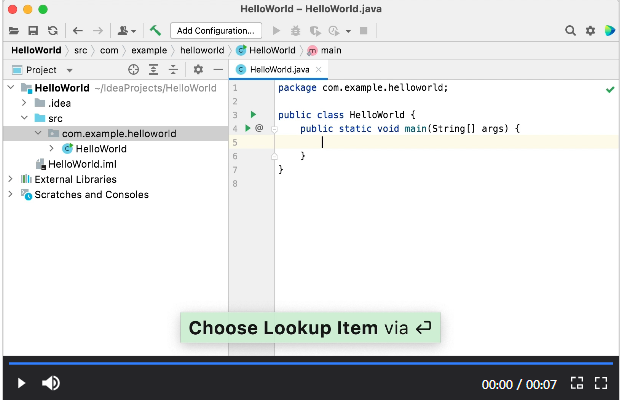This screenshot has height=400, width=621.
Task: Click the fold end marker on line 6
Action: pyautogui.click(x=274, y=156)
